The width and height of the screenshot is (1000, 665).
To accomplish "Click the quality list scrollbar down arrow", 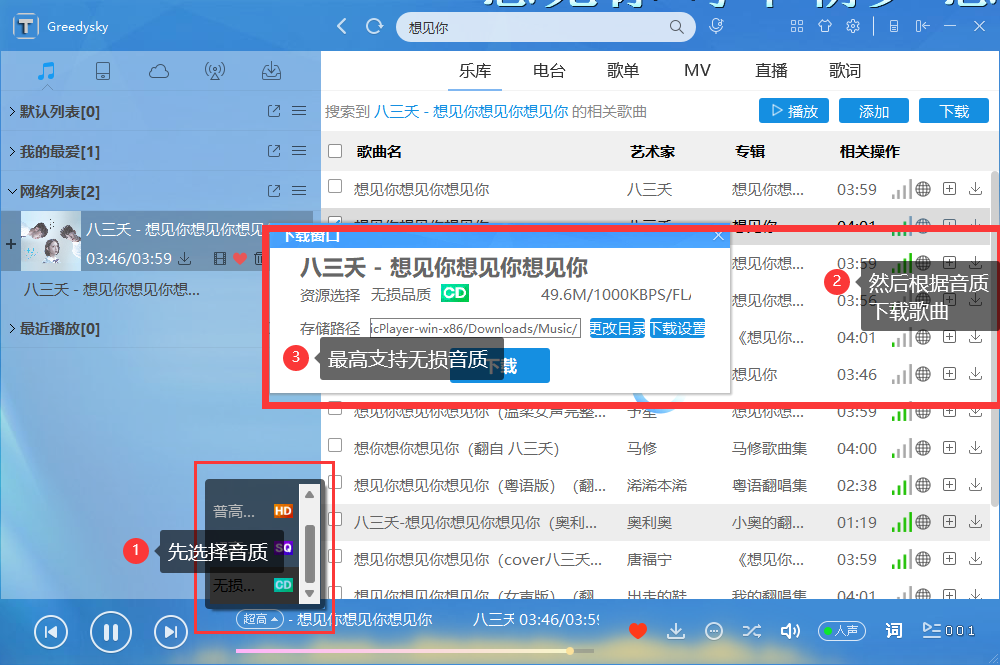I will pyautogui.click(x=310, y=593).
